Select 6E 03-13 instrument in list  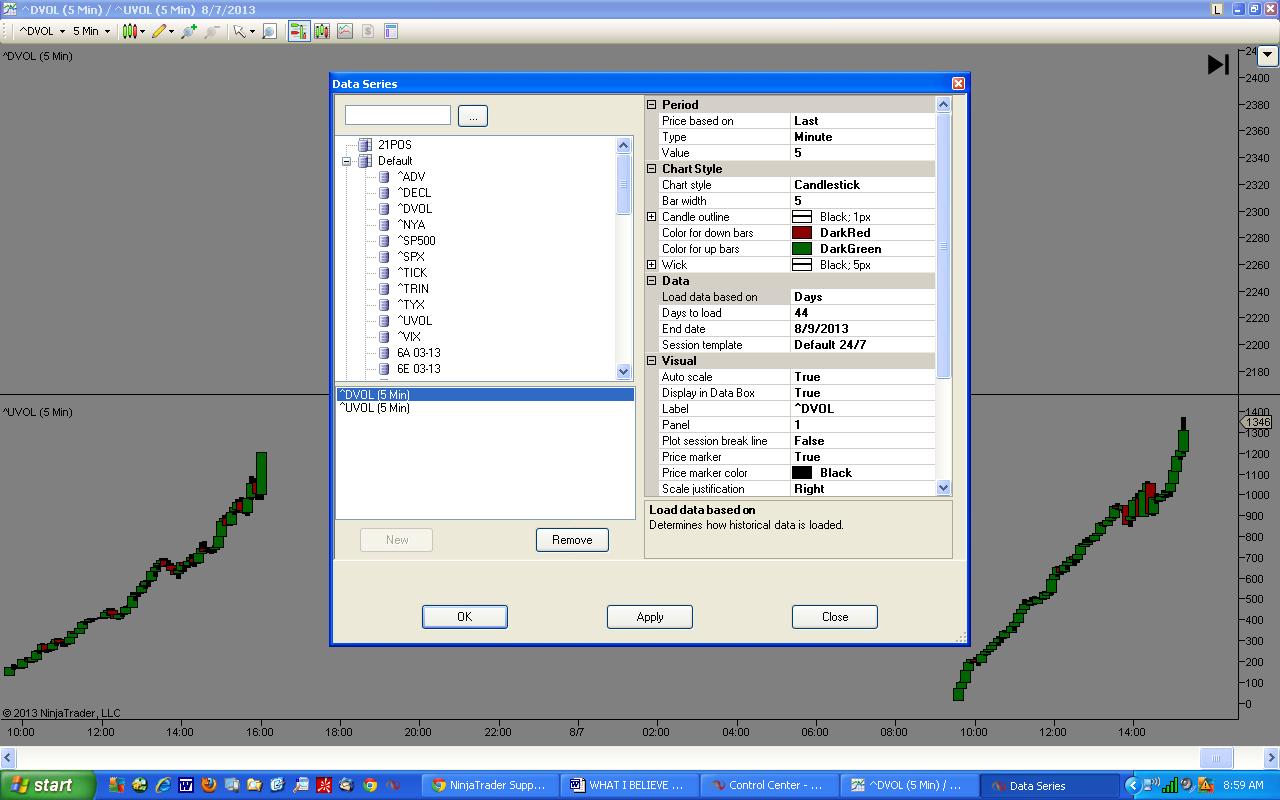[418, 369]
